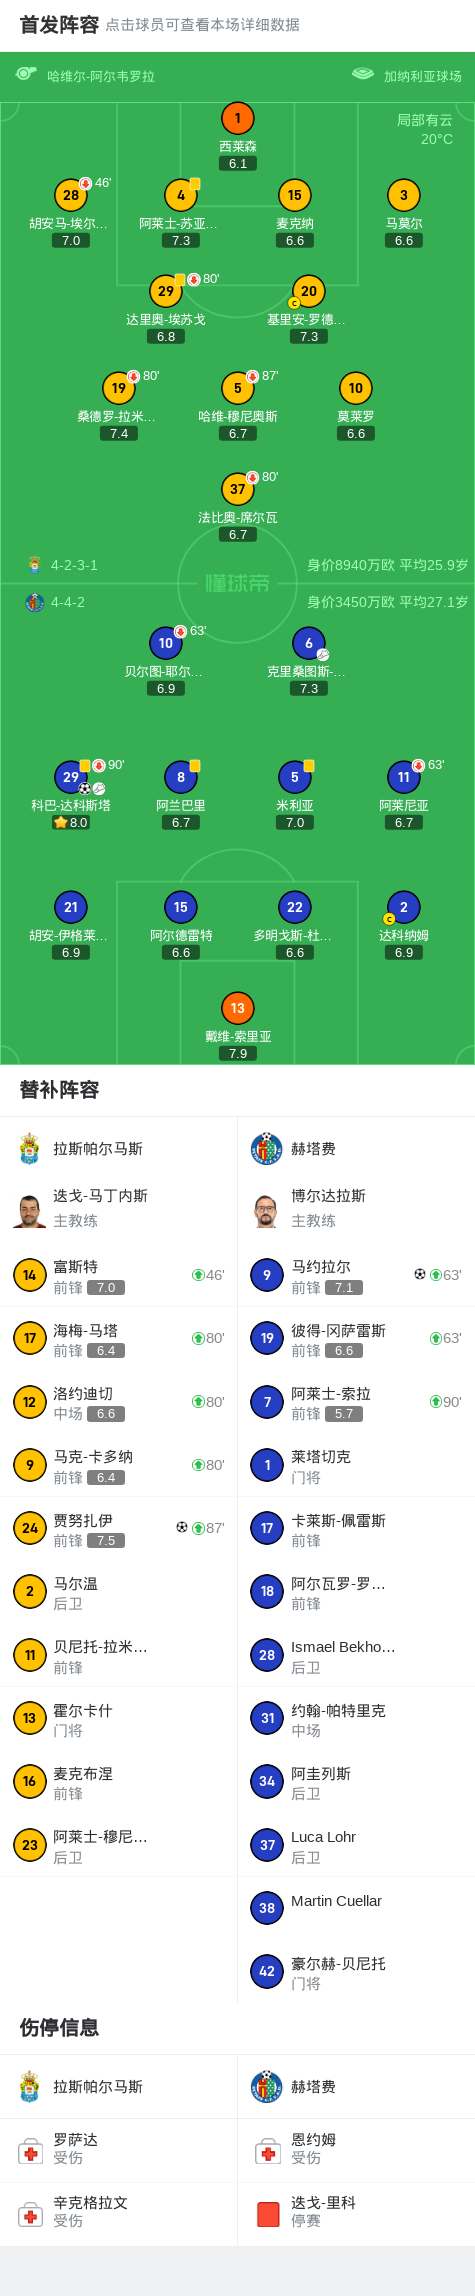Open coach 迭戈-马丁内斯 profile photo

(29, 1210)
